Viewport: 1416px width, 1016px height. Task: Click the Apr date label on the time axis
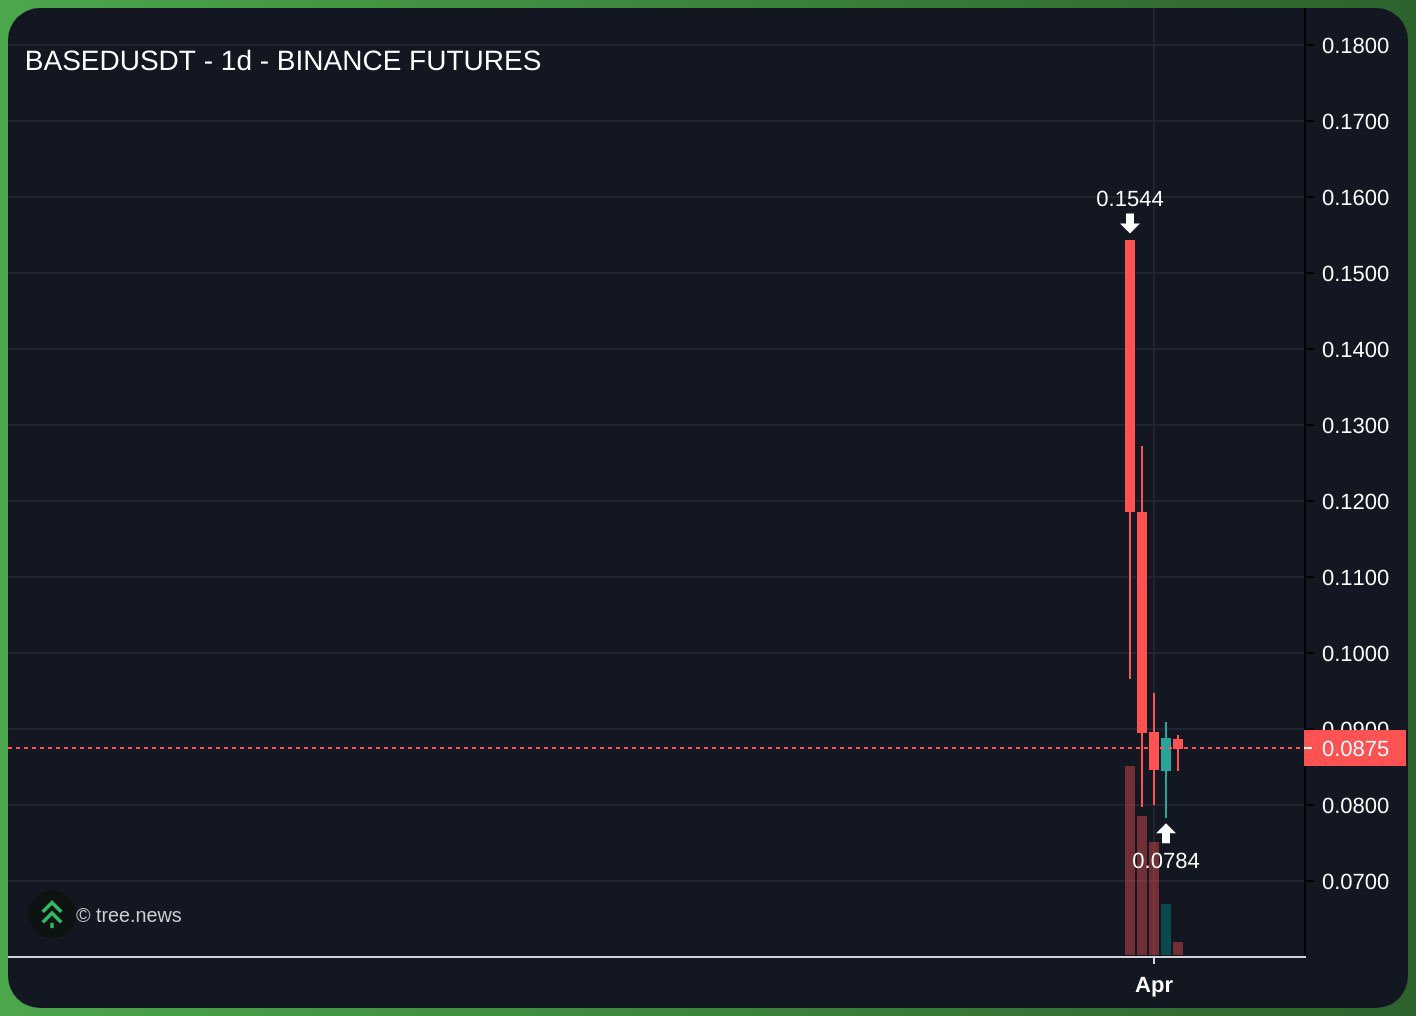click(1154, 985)
